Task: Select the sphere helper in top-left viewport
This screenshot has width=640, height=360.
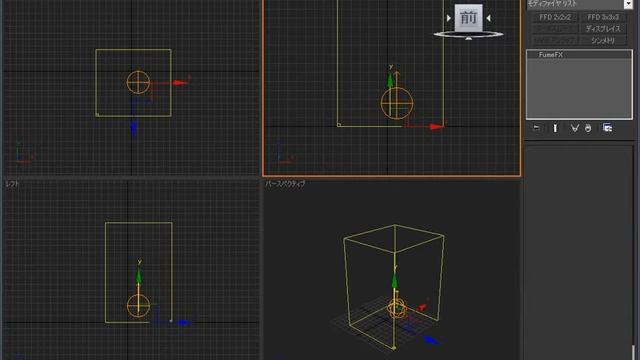Action: (x=138, y=82)
